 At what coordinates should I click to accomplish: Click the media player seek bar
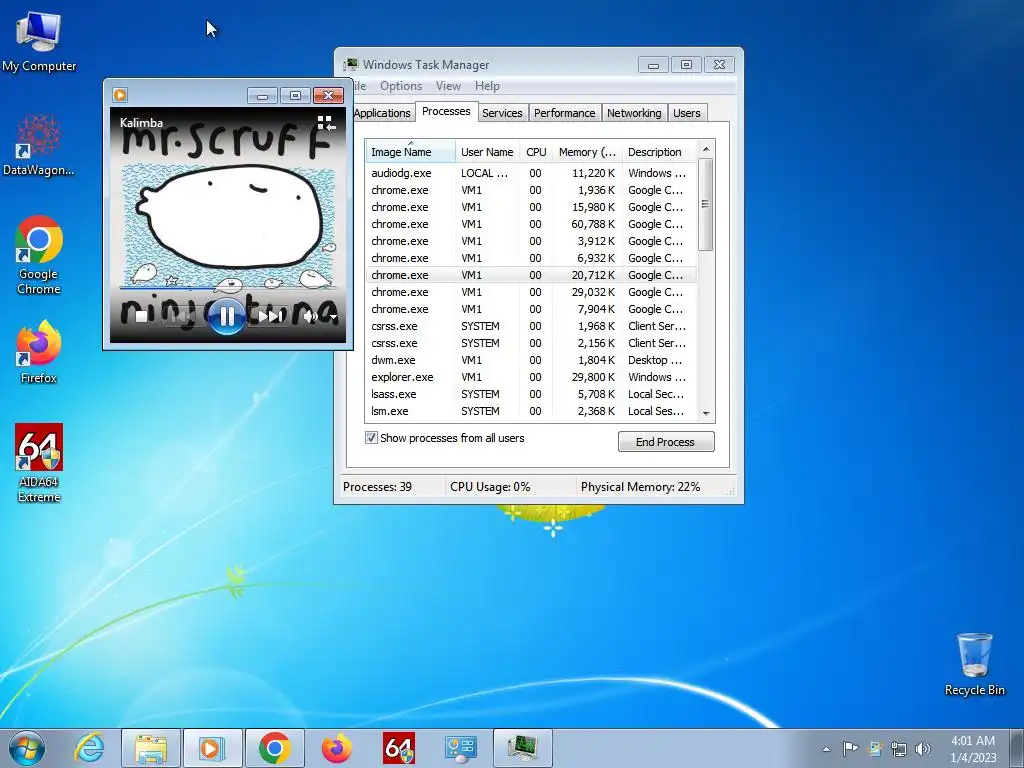(227, 287)
